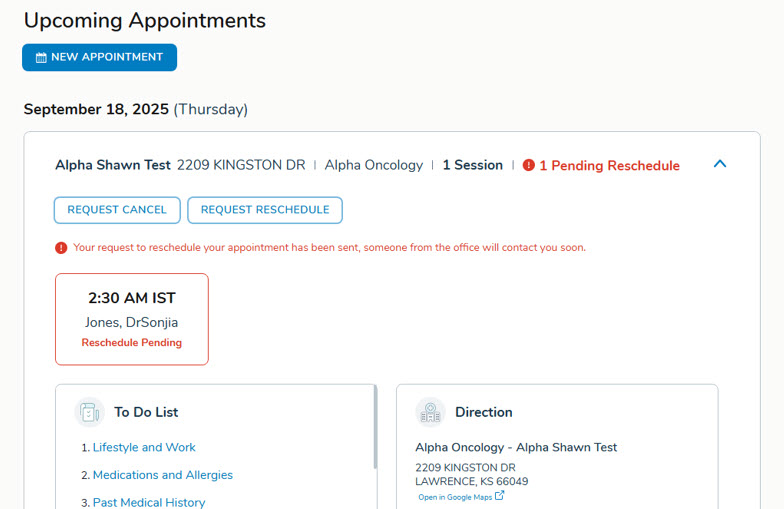
Task: Click the red alert icon beside Pending Reschedule
Action: 529,166
